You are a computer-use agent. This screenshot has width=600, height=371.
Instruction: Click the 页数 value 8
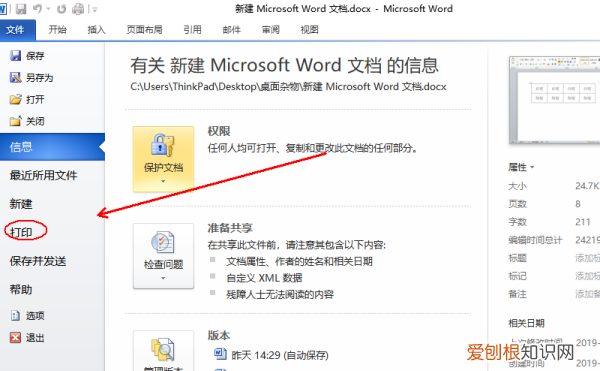[578, 204]
